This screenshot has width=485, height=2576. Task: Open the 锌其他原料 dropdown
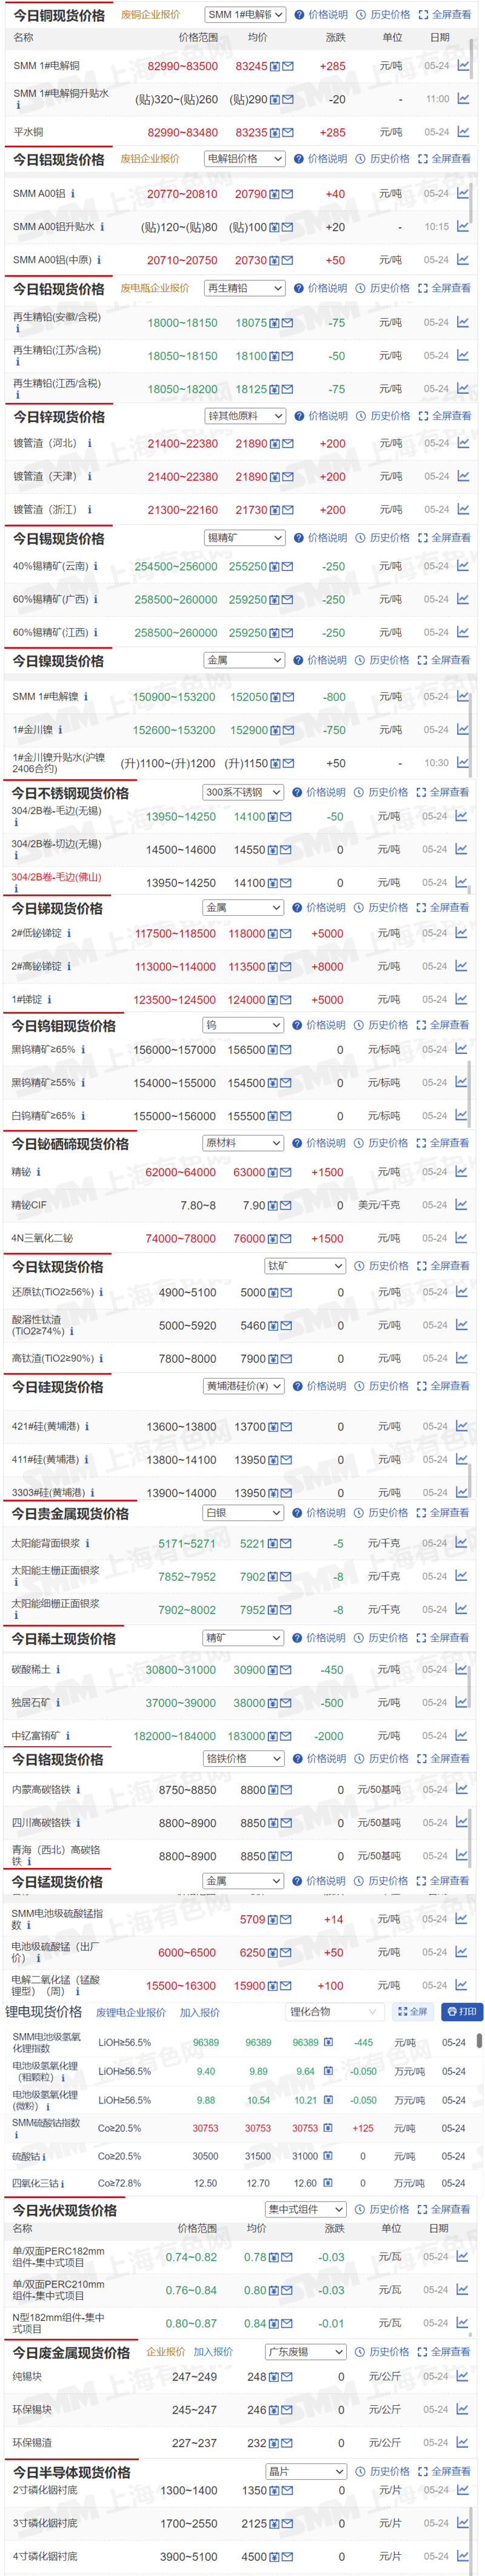click(x=246, y=416)
